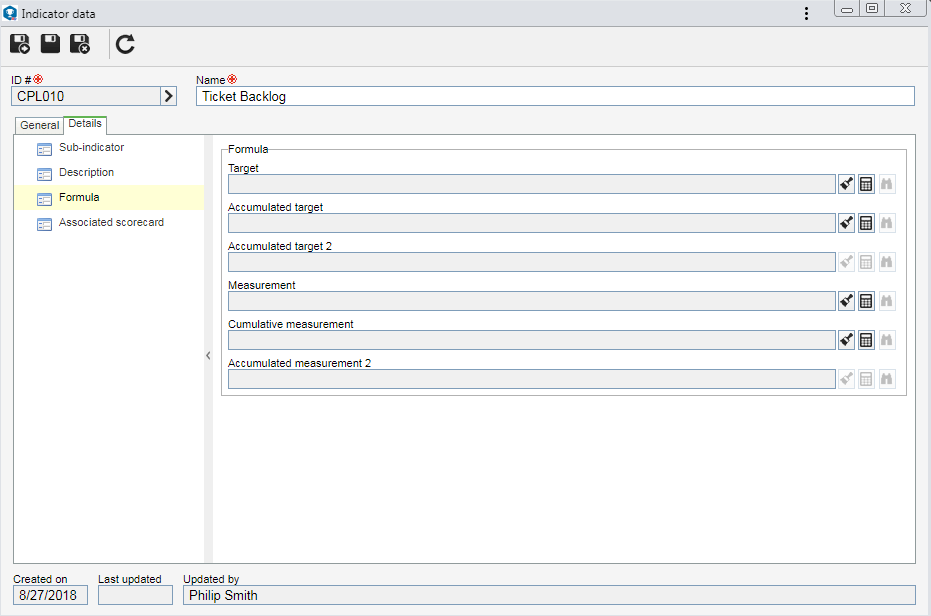Screen dimensions: 931x616
Task: Select the Details tab
Action: 85,124
